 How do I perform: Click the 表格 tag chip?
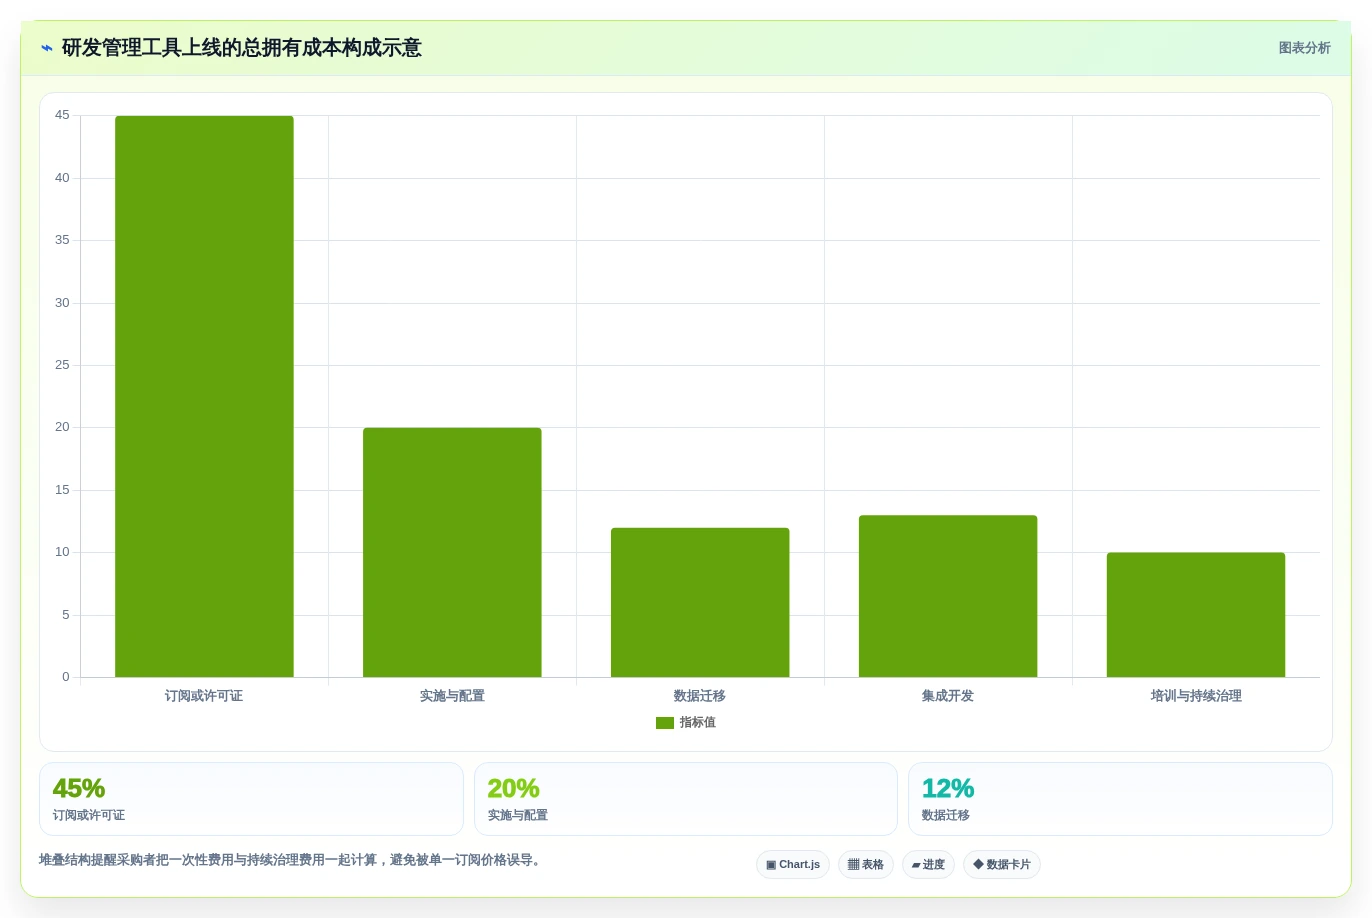point(866,865)
